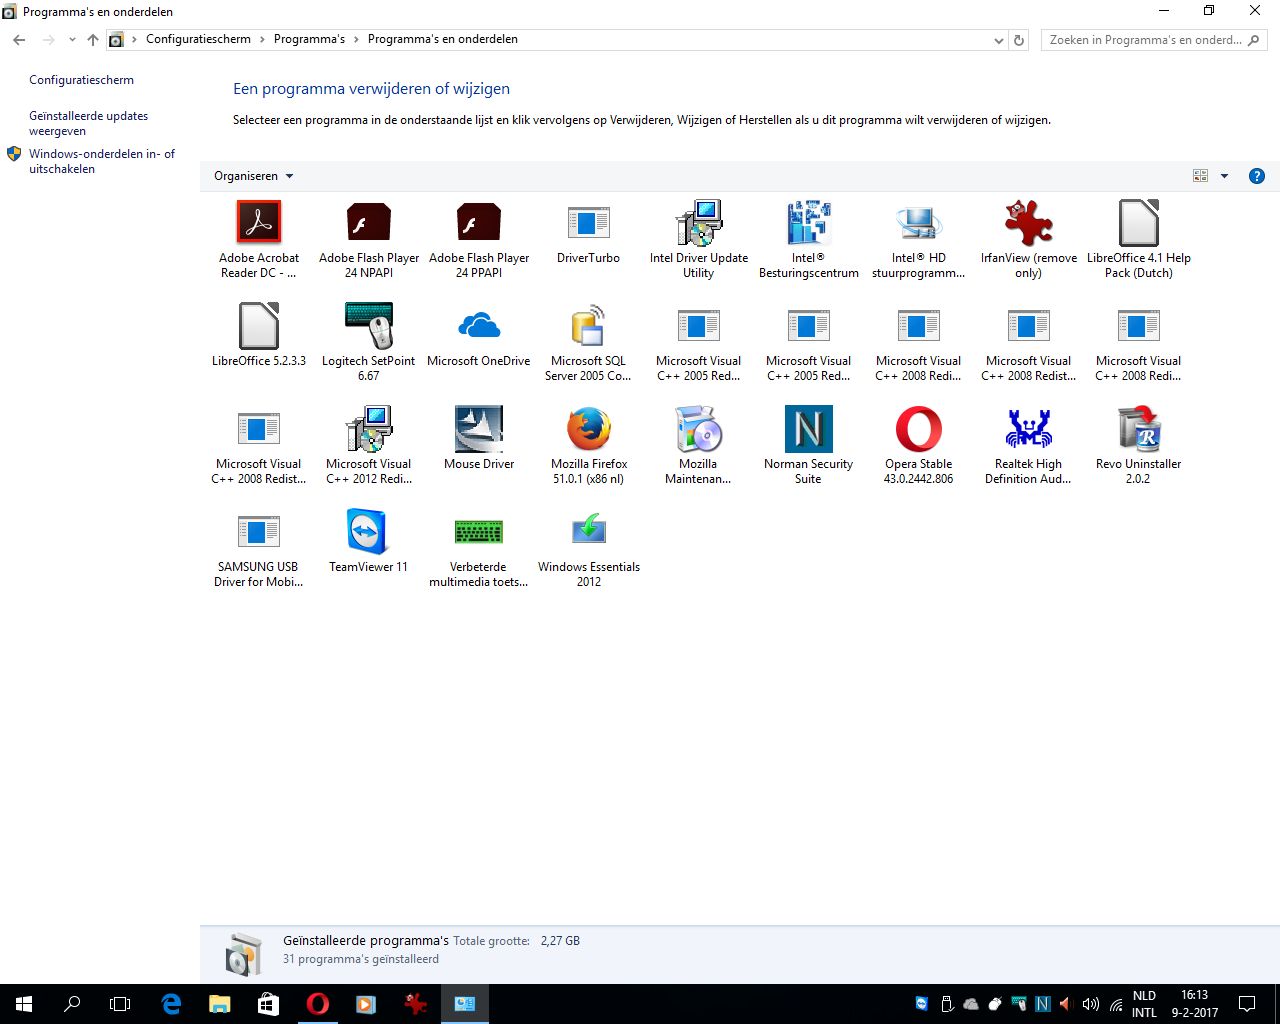Viewport: 1280px width, 1024px height.
Task: Open the Windows Start menu
Action: point(24,1004)
